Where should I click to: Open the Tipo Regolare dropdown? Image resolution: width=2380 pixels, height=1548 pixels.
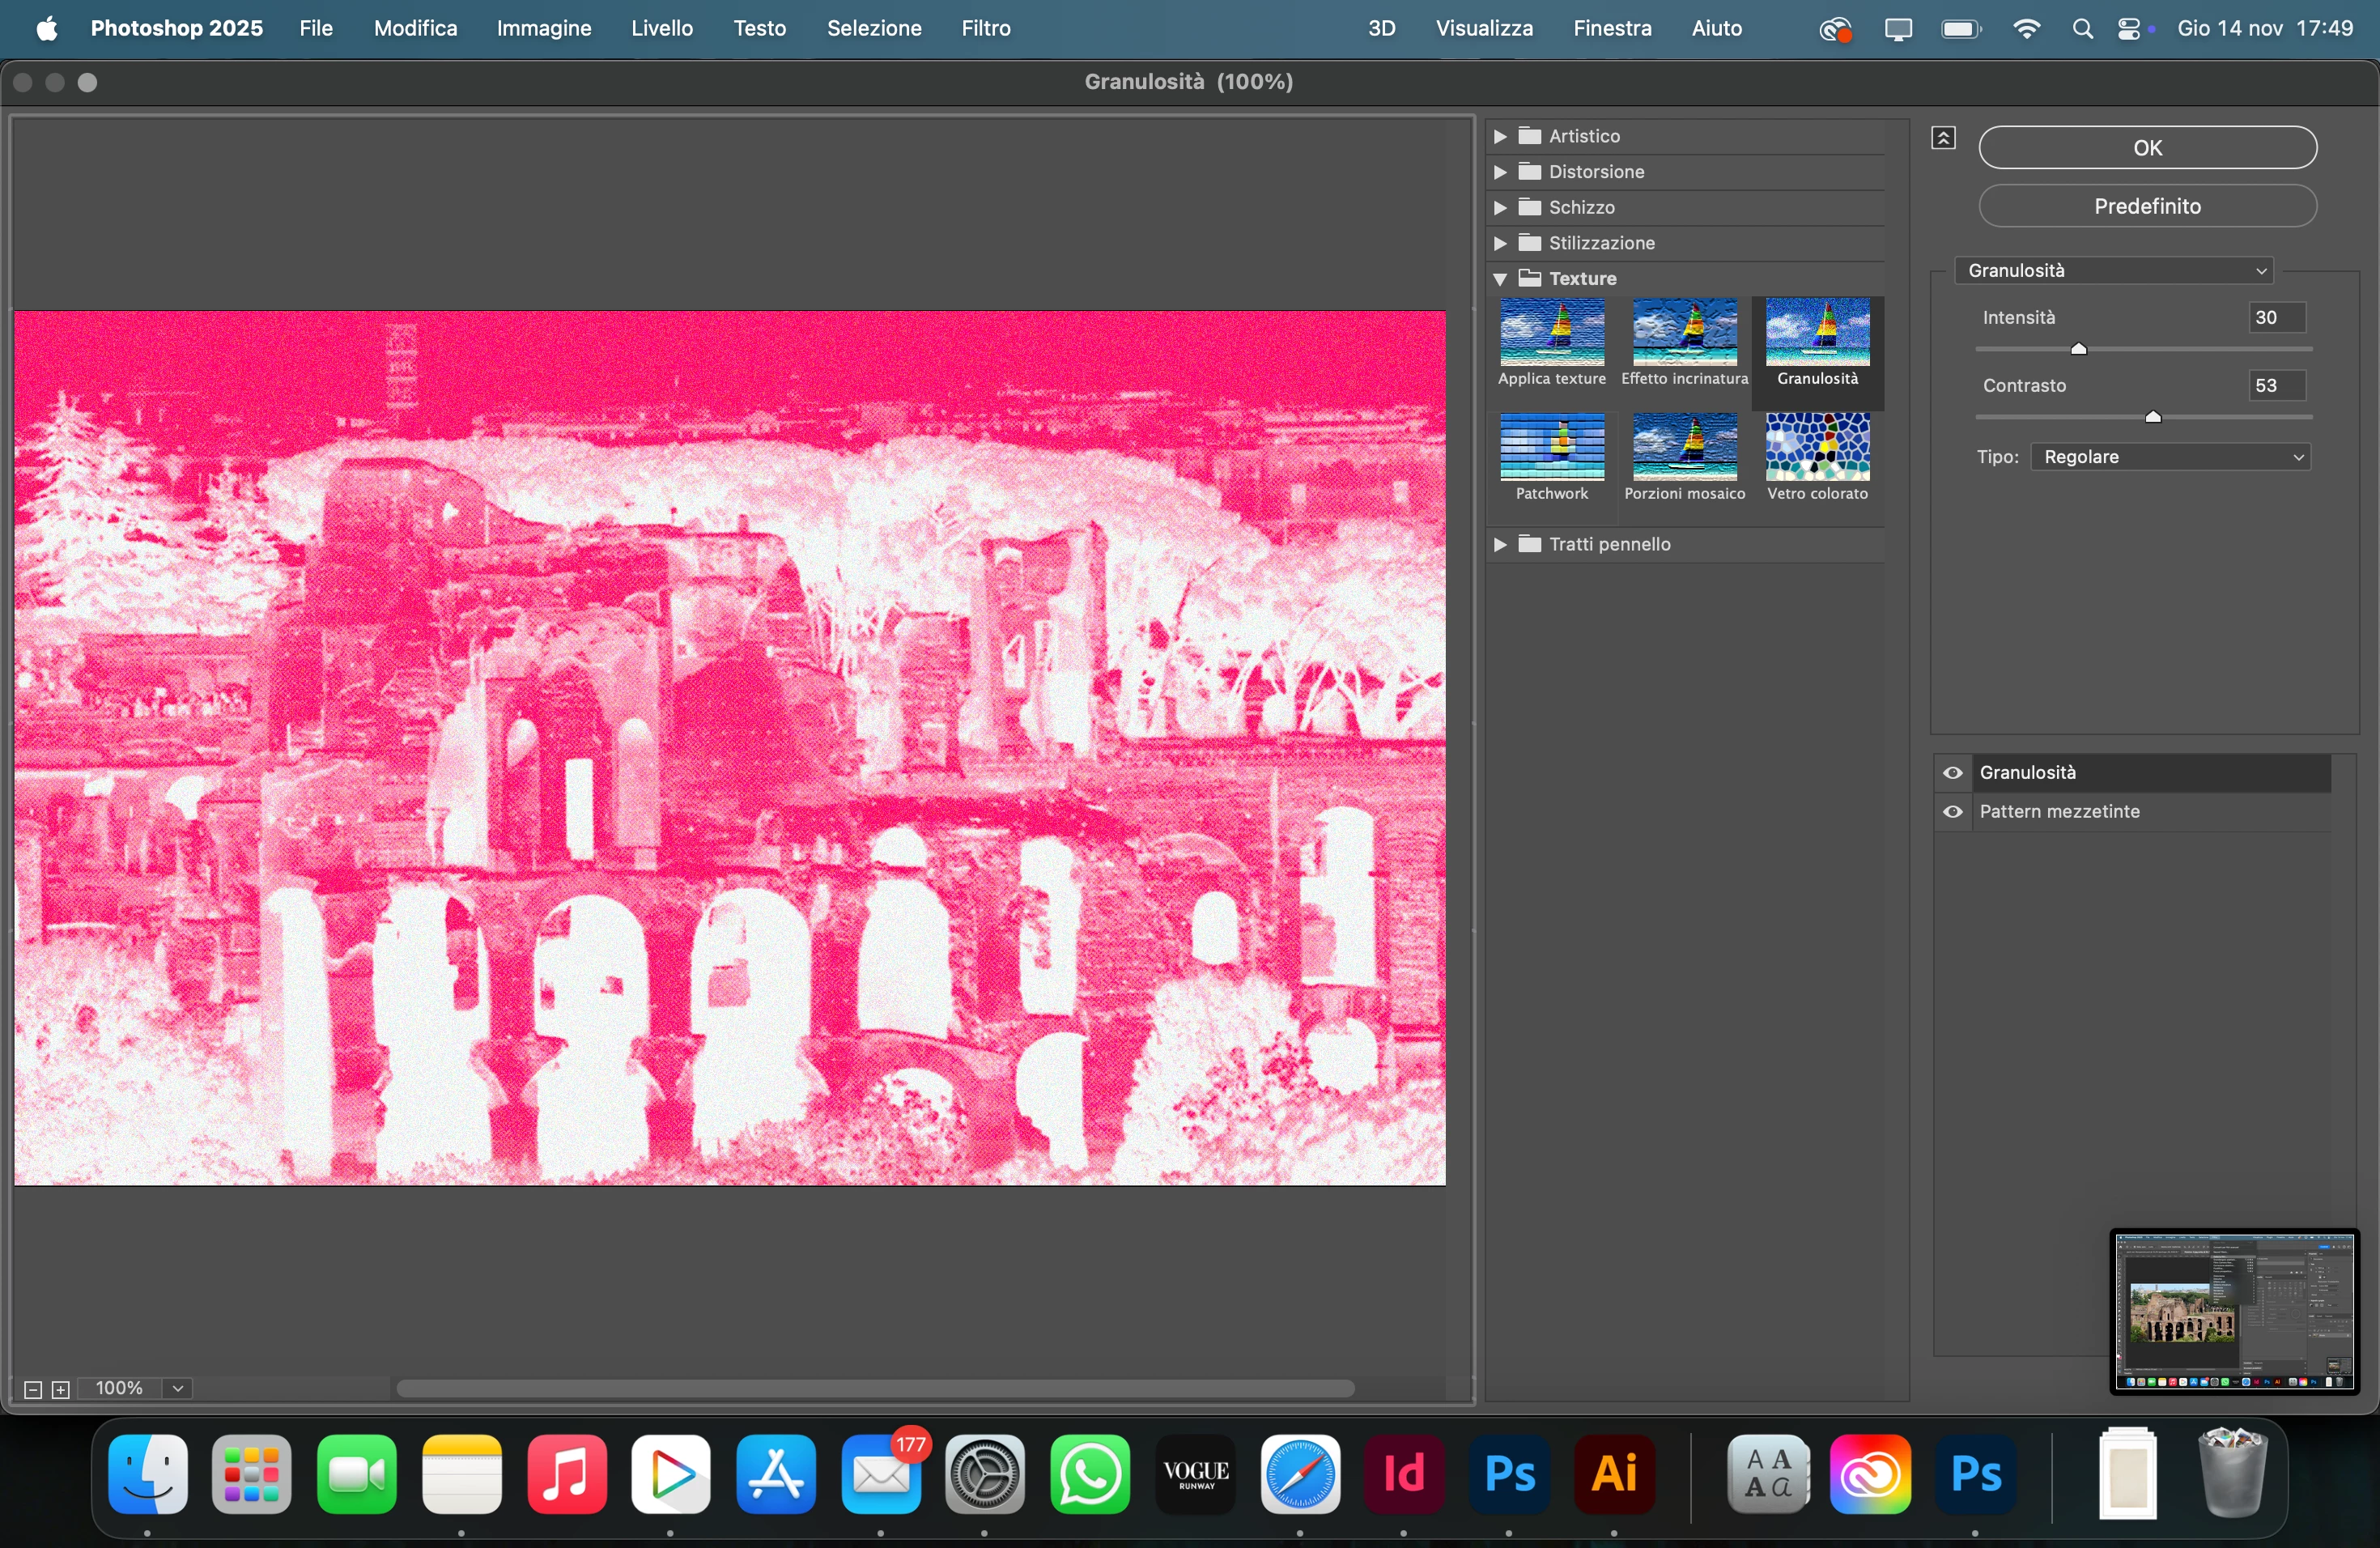pos(2170,457)
